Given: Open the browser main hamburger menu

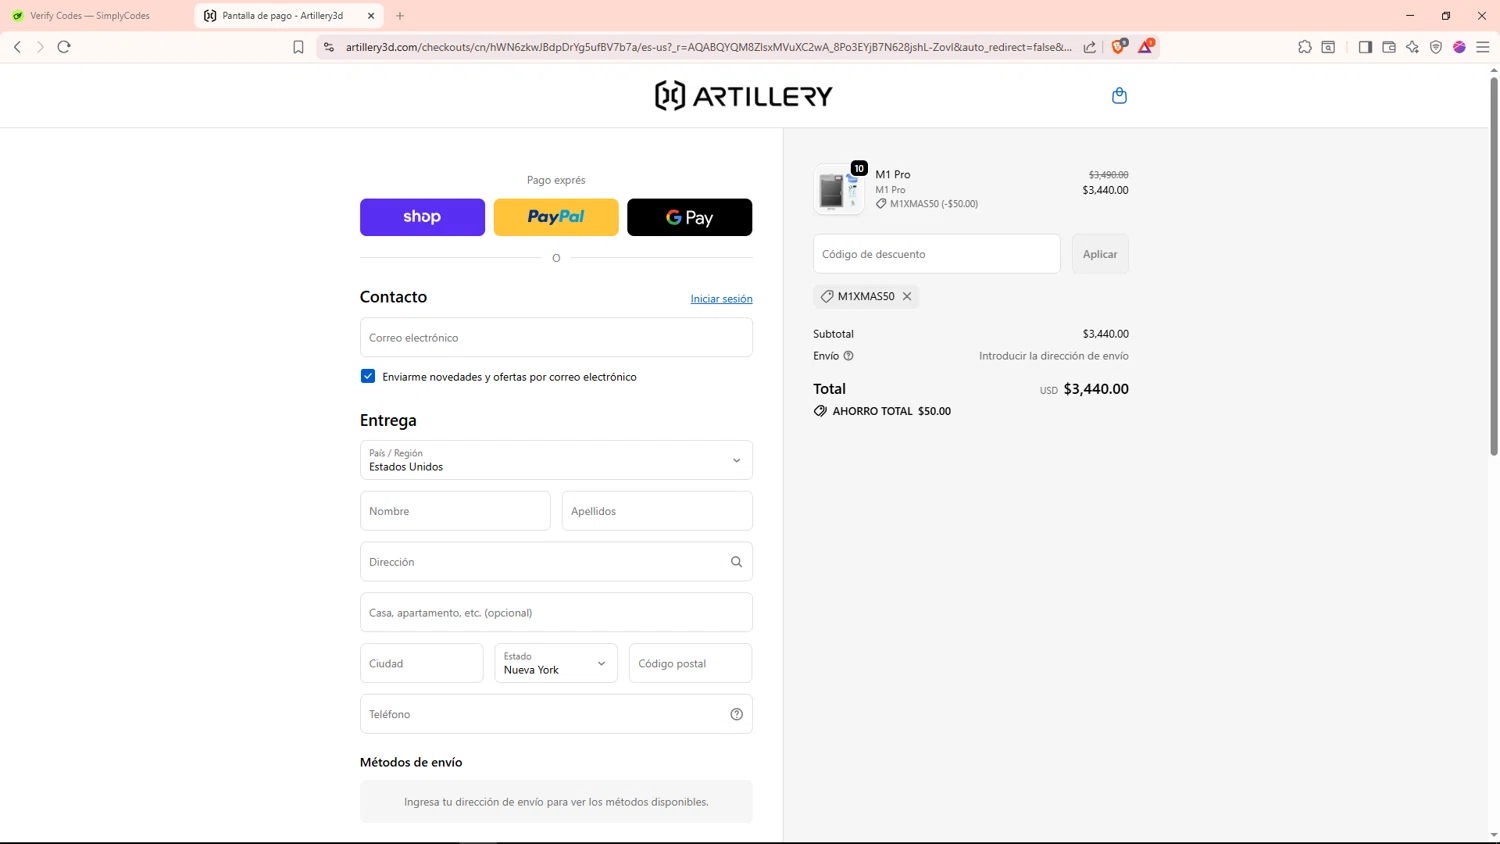Looking at the screenshot, I should [1483, 47].
